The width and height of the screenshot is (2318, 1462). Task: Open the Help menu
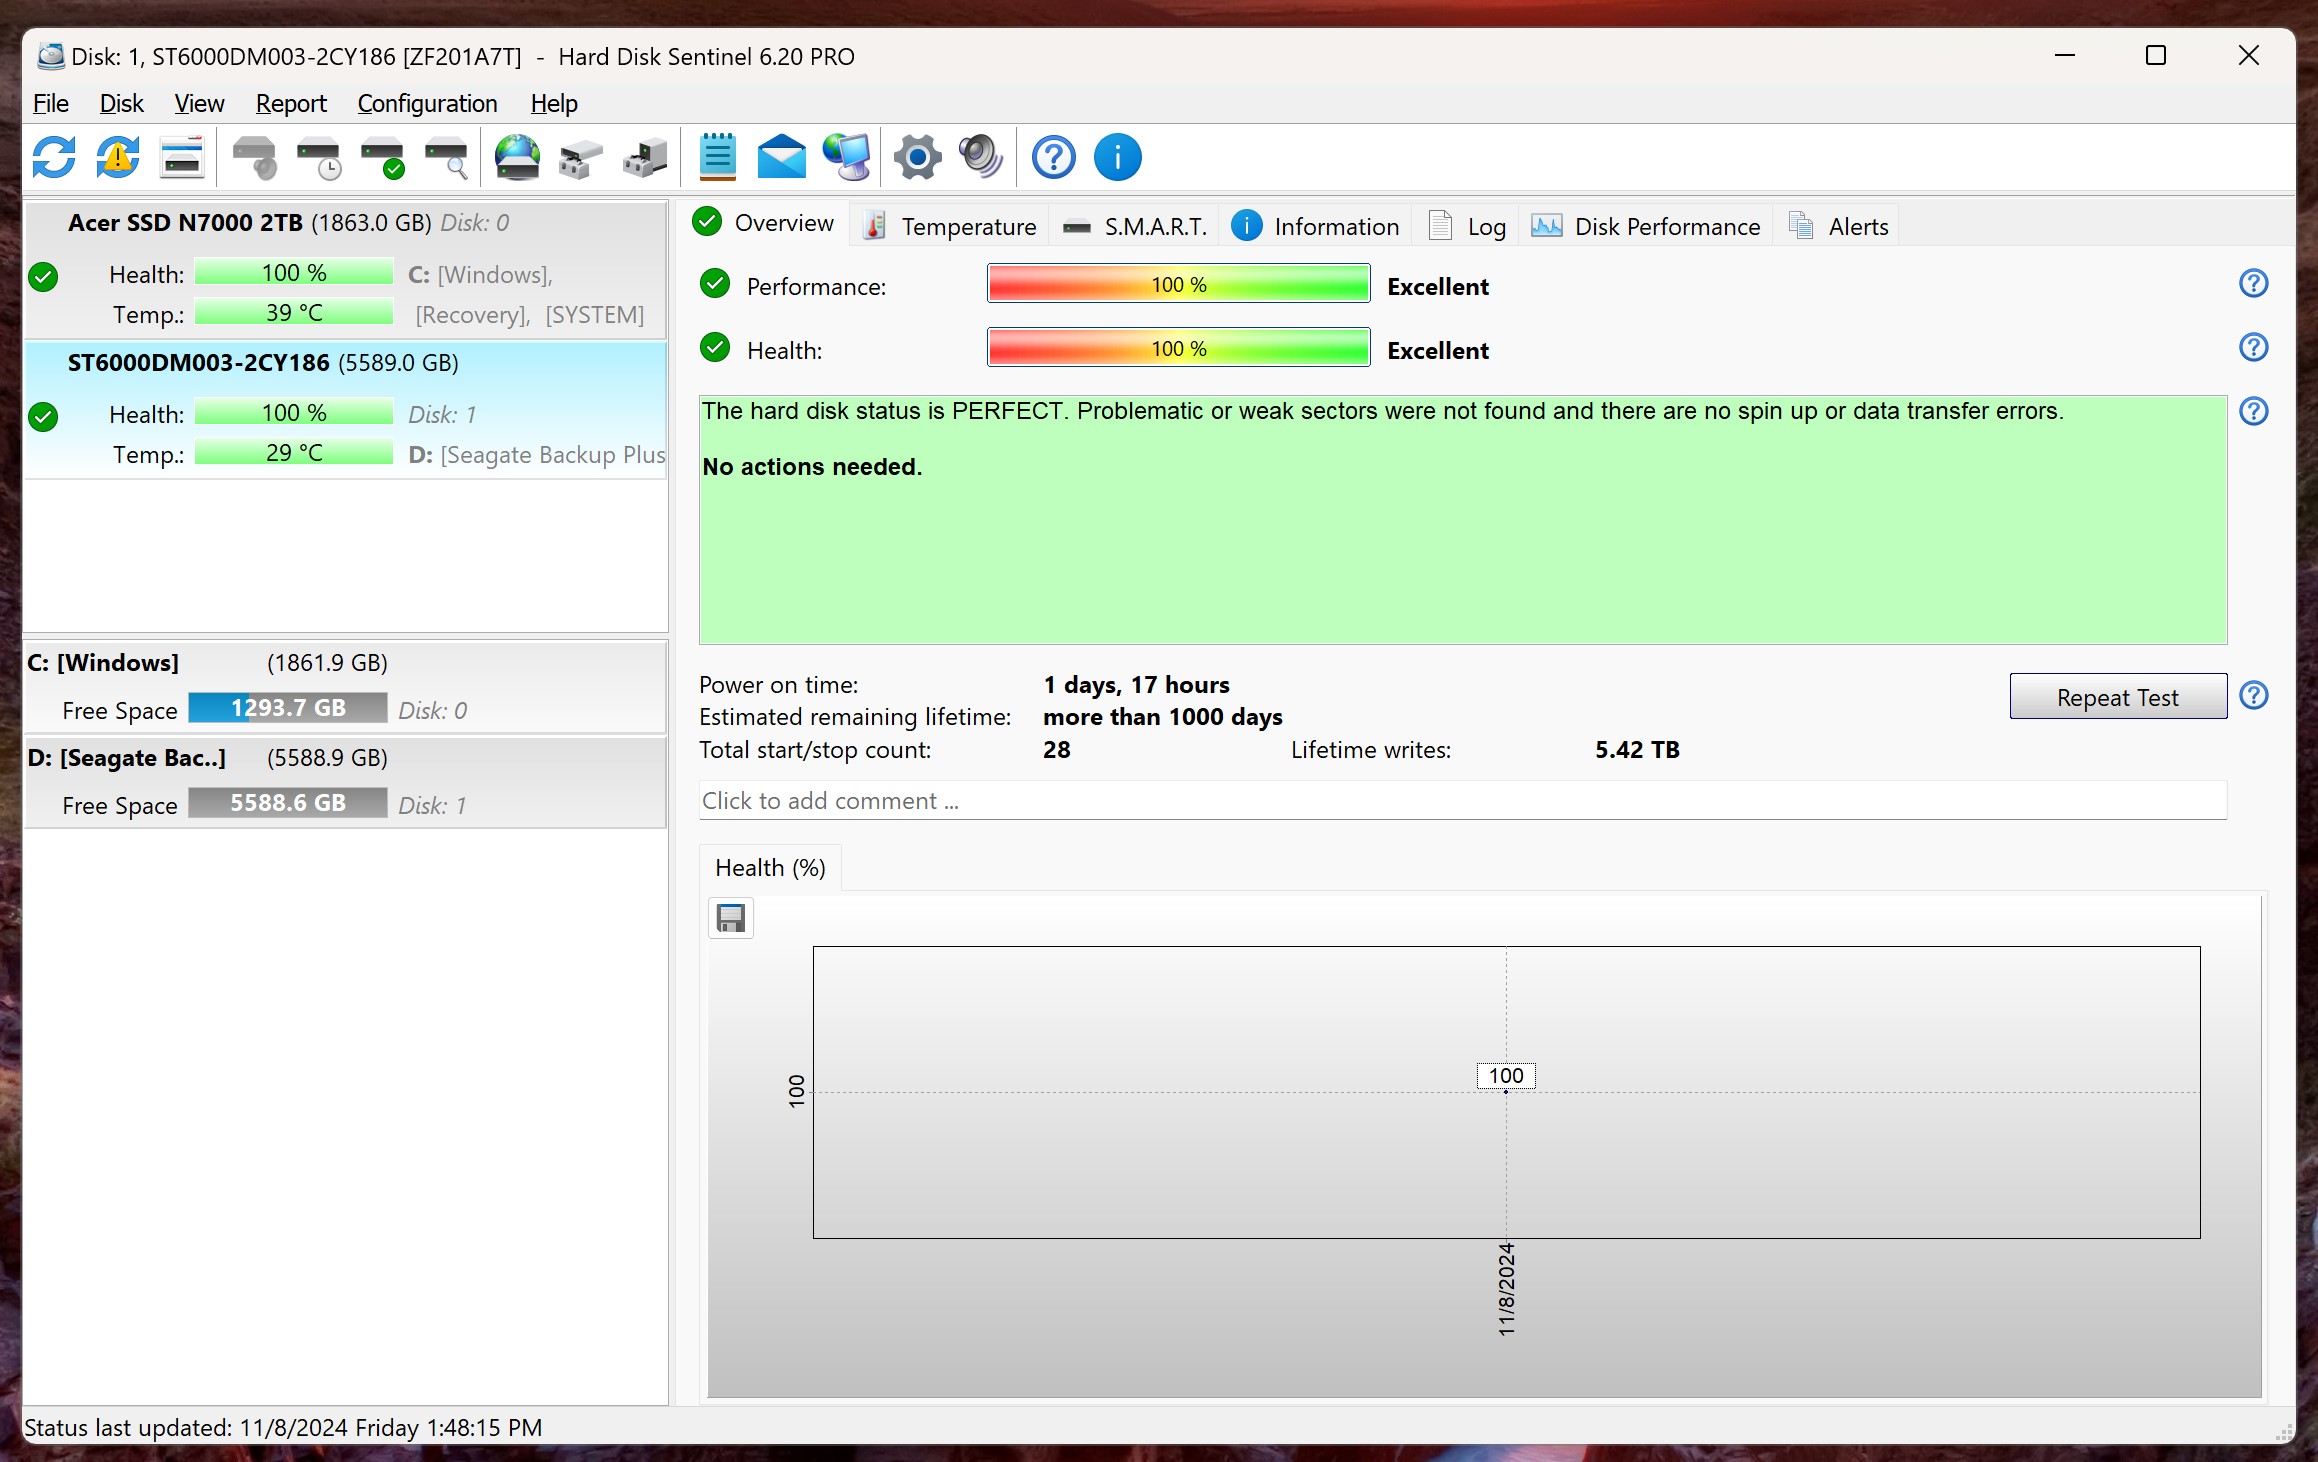[x=554, y=103]
